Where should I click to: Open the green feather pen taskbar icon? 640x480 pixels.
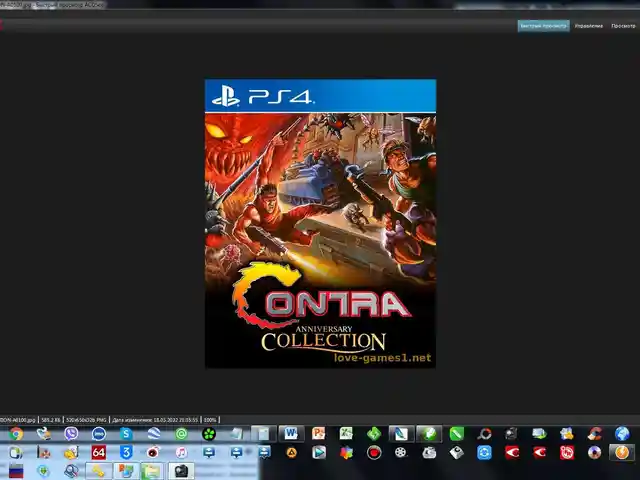(x=429, y=433)
